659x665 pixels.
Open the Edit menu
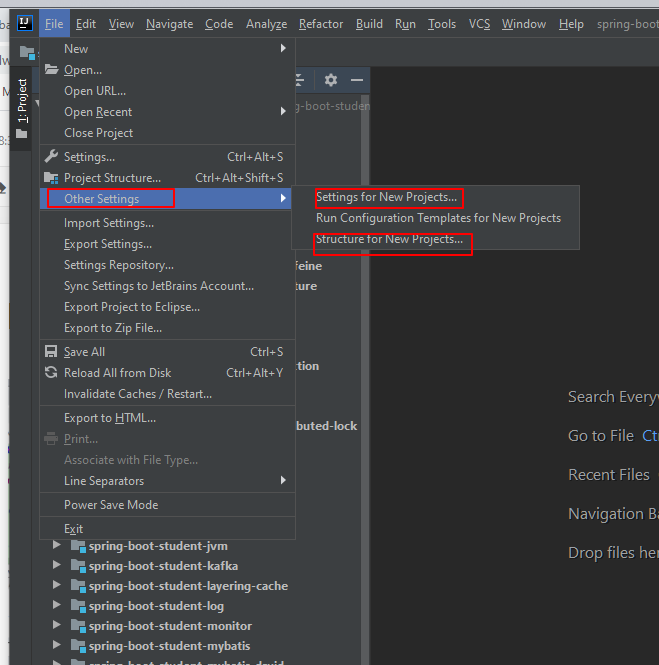[86, 24]
